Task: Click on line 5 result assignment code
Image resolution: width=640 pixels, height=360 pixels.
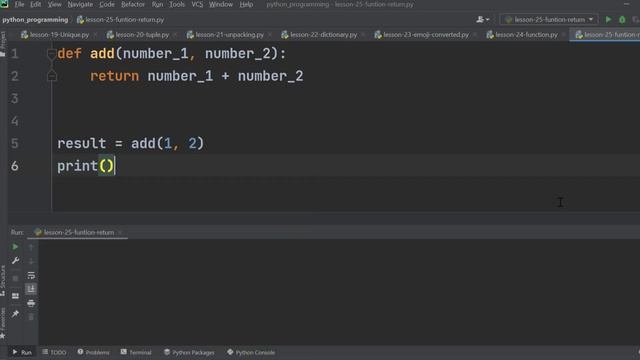Action: coord(130,144)
